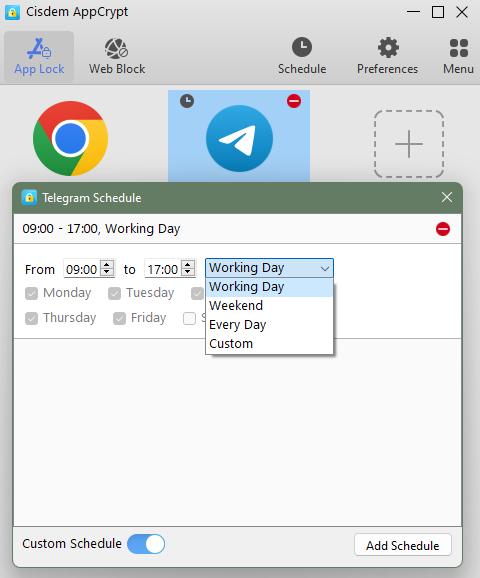Toggle the Thursday checkbox
Viewport: 480px width, 578px height.
click(x=31, y=318)
